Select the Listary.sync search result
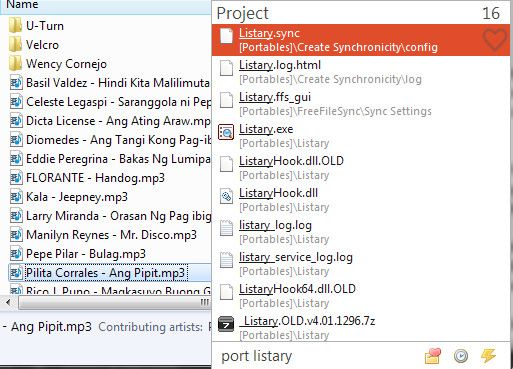The image size is (513, 369). coord(361,40)
